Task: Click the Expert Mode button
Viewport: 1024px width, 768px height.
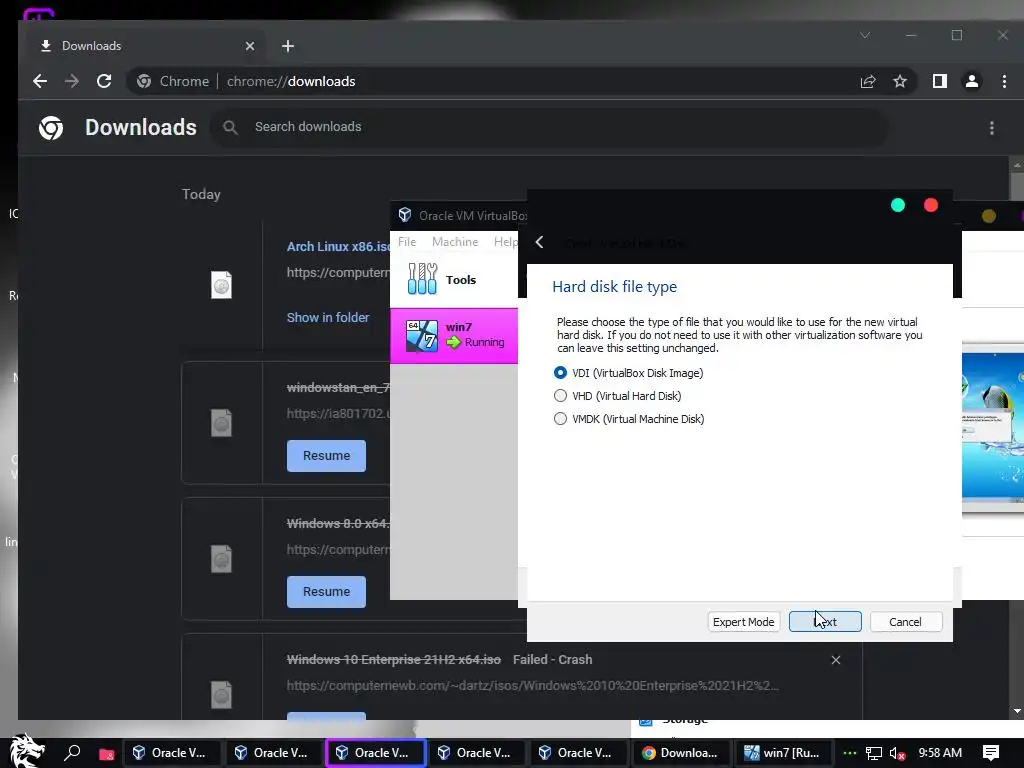Action: click(743, 622)
